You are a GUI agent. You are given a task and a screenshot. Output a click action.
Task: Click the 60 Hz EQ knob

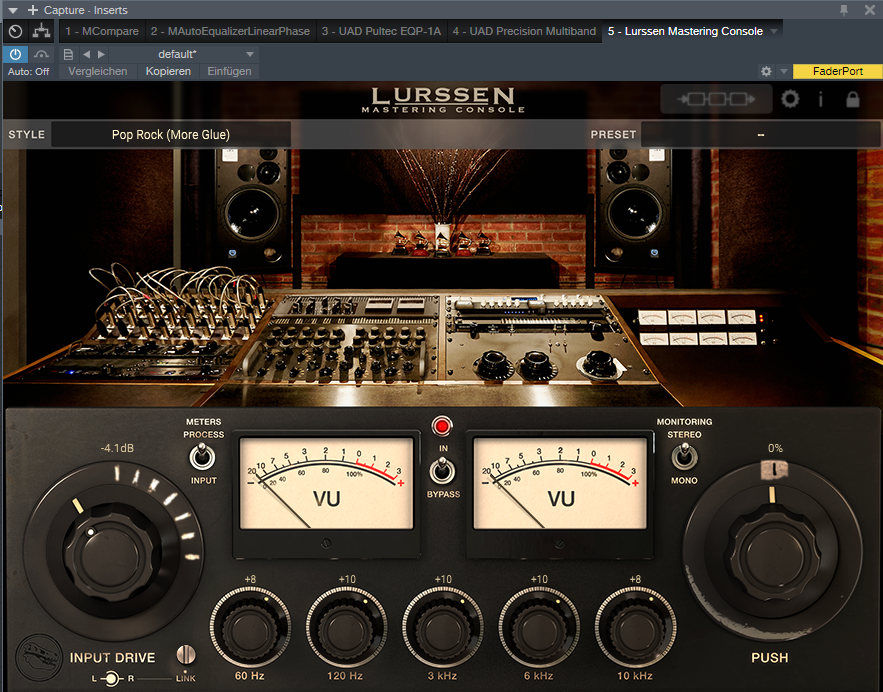point(250,628)
